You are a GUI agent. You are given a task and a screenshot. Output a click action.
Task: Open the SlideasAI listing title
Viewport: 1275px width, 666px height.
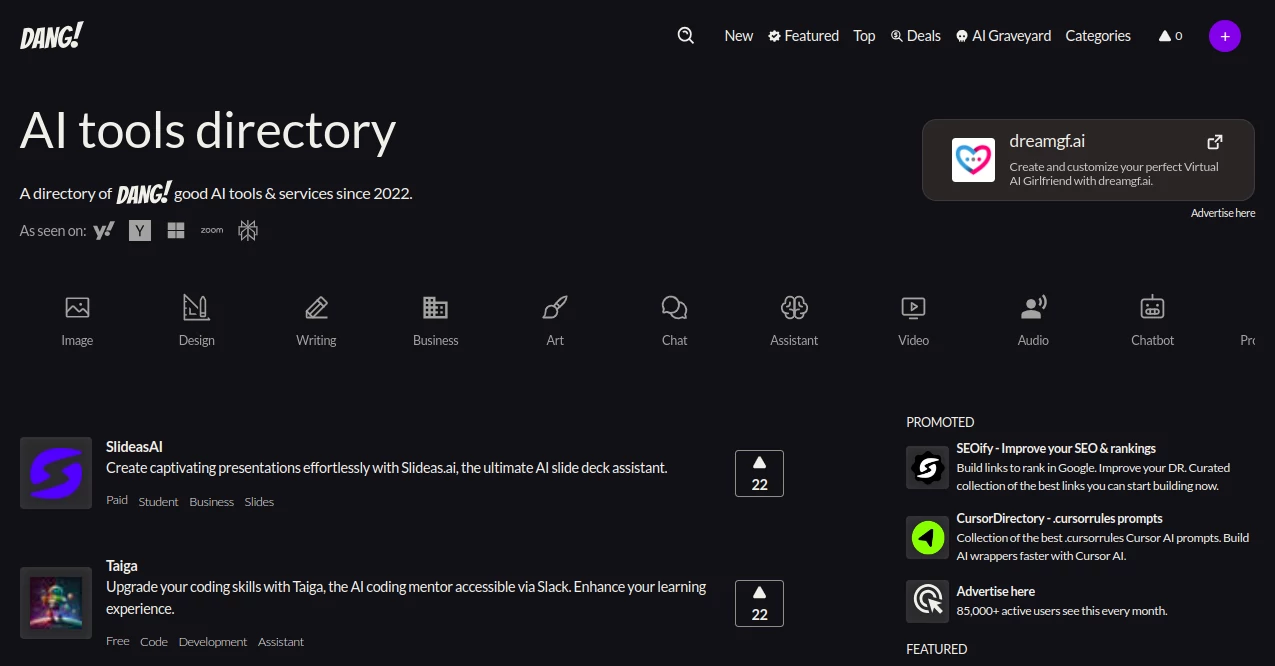point(134,447)
